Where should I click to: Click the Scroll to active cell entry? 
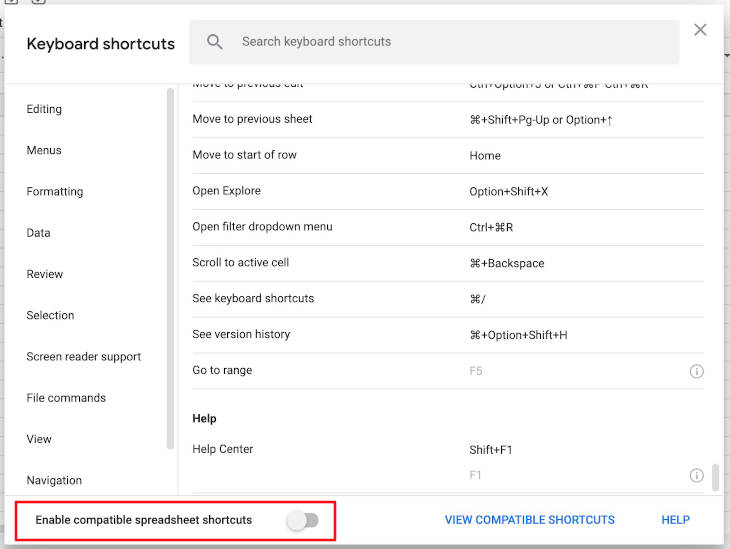pyautogui.click(x=448, y=263)
